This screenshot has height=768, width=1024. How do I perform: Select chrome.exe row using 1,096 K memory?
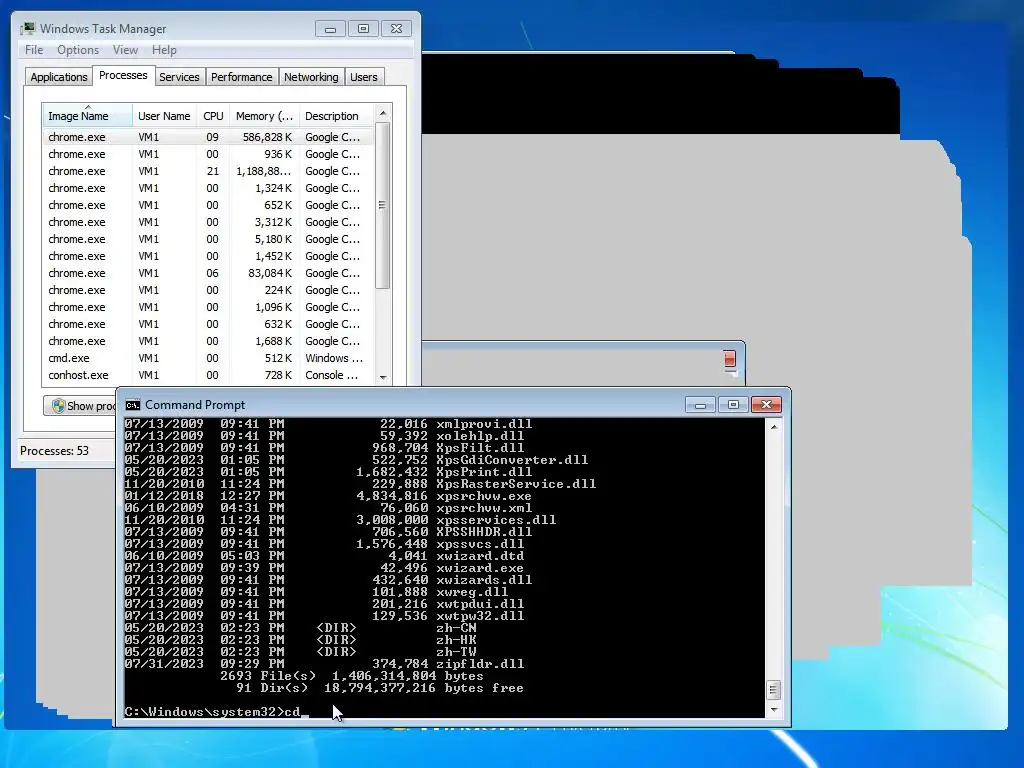click(x=209, y=307)
